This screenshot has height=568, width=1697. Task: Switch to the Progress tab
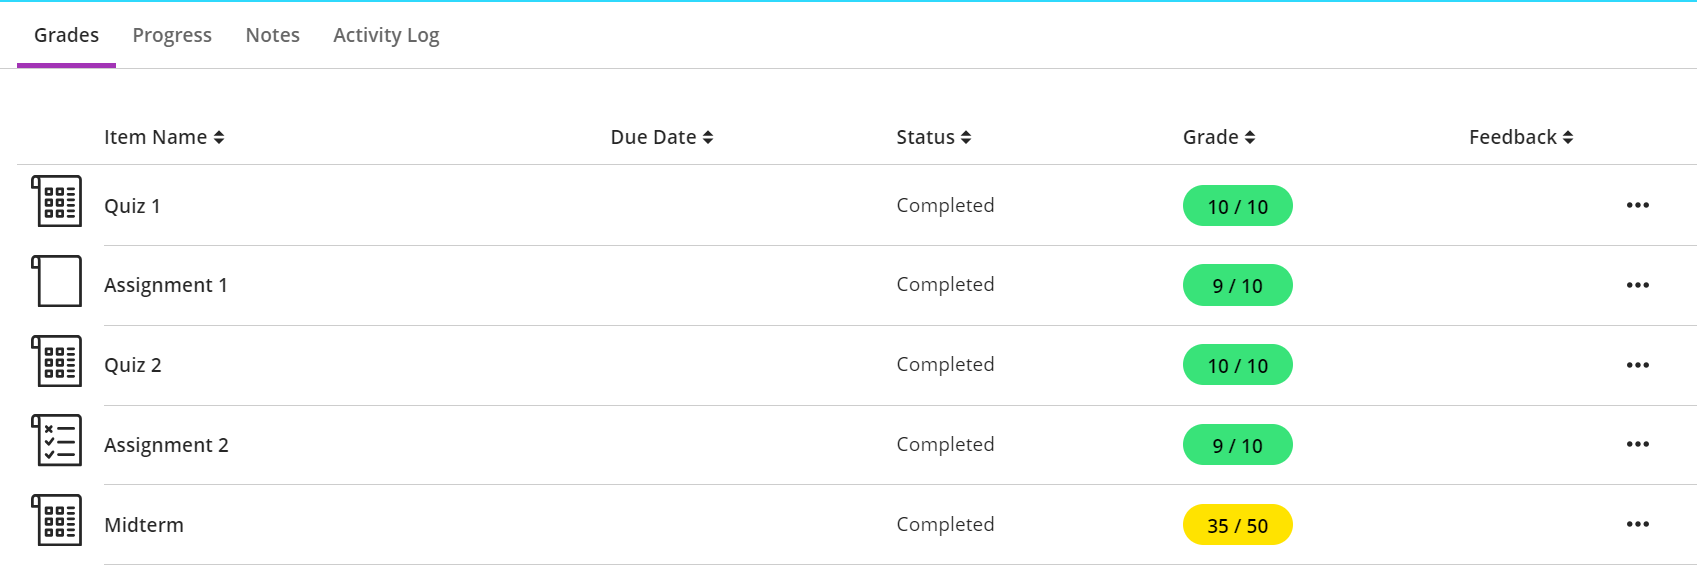(x=172, y=35)
